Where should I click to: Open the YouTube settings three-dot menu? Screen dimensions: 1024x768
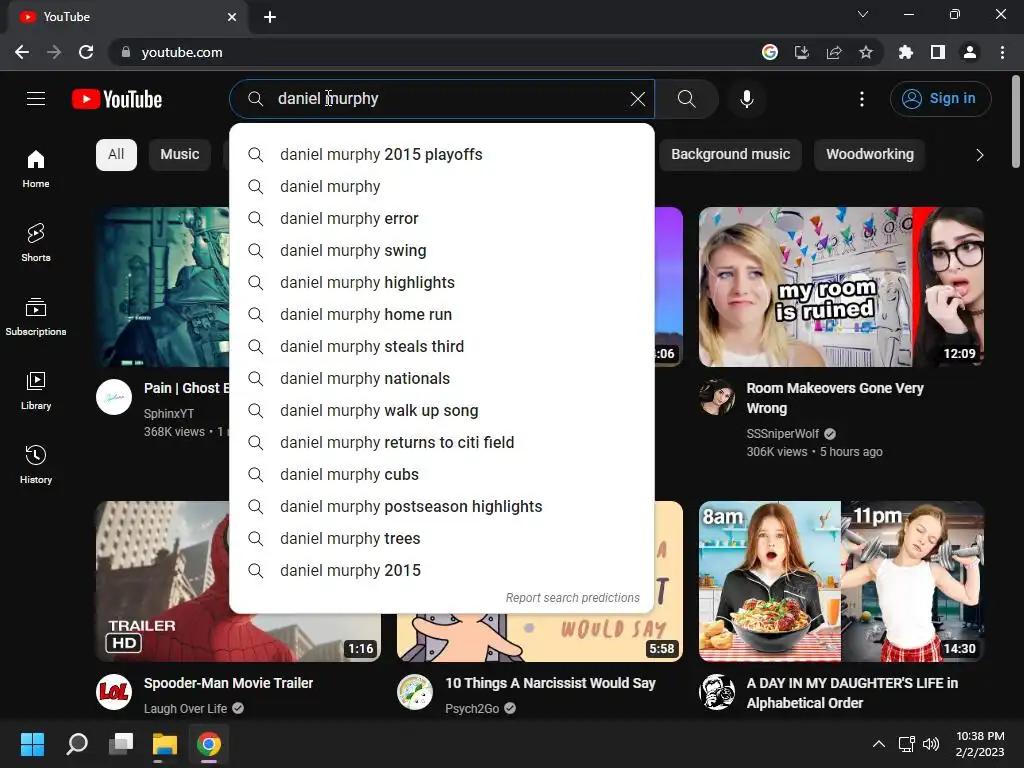point(861,99)
